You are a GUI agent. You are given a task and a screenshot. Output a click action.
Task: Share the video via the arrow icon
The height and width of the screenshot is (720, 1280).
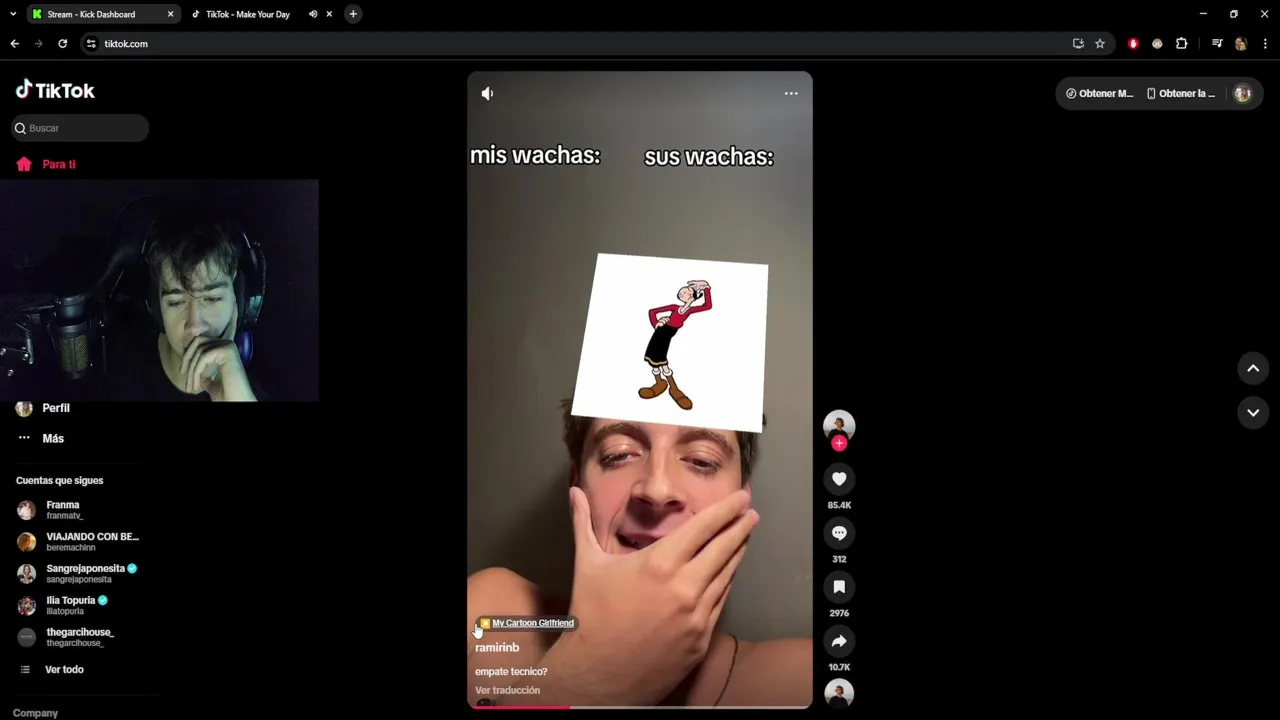tap(839, 641)
